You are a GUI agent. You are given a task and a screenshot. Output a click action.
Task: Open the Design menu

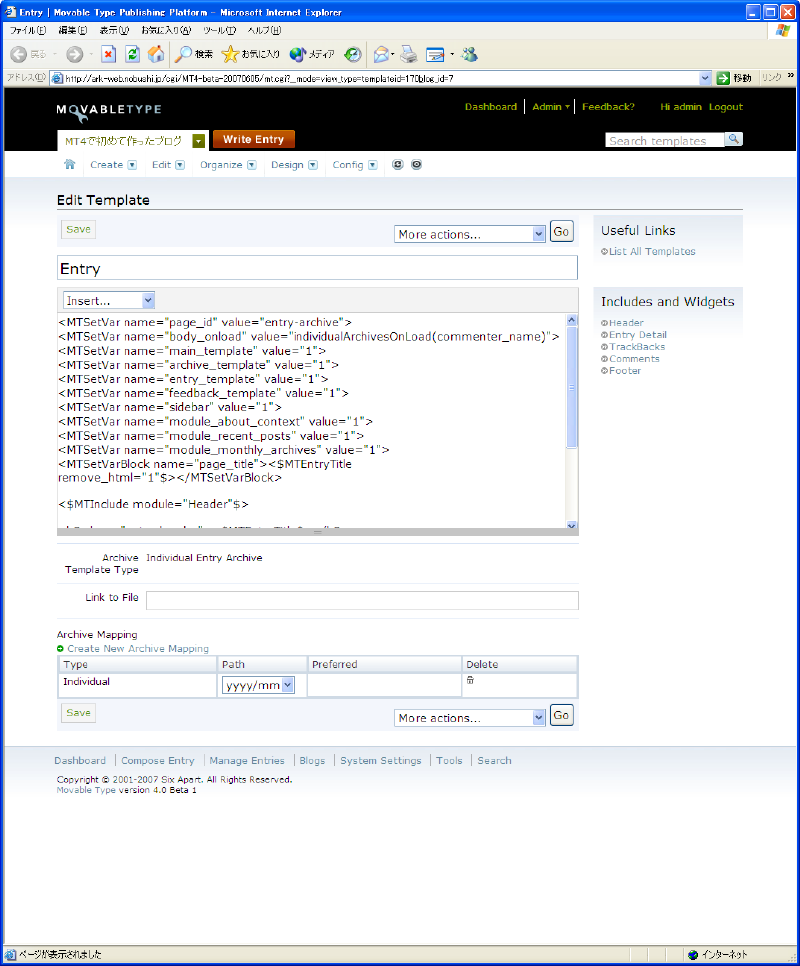(294, 165)
